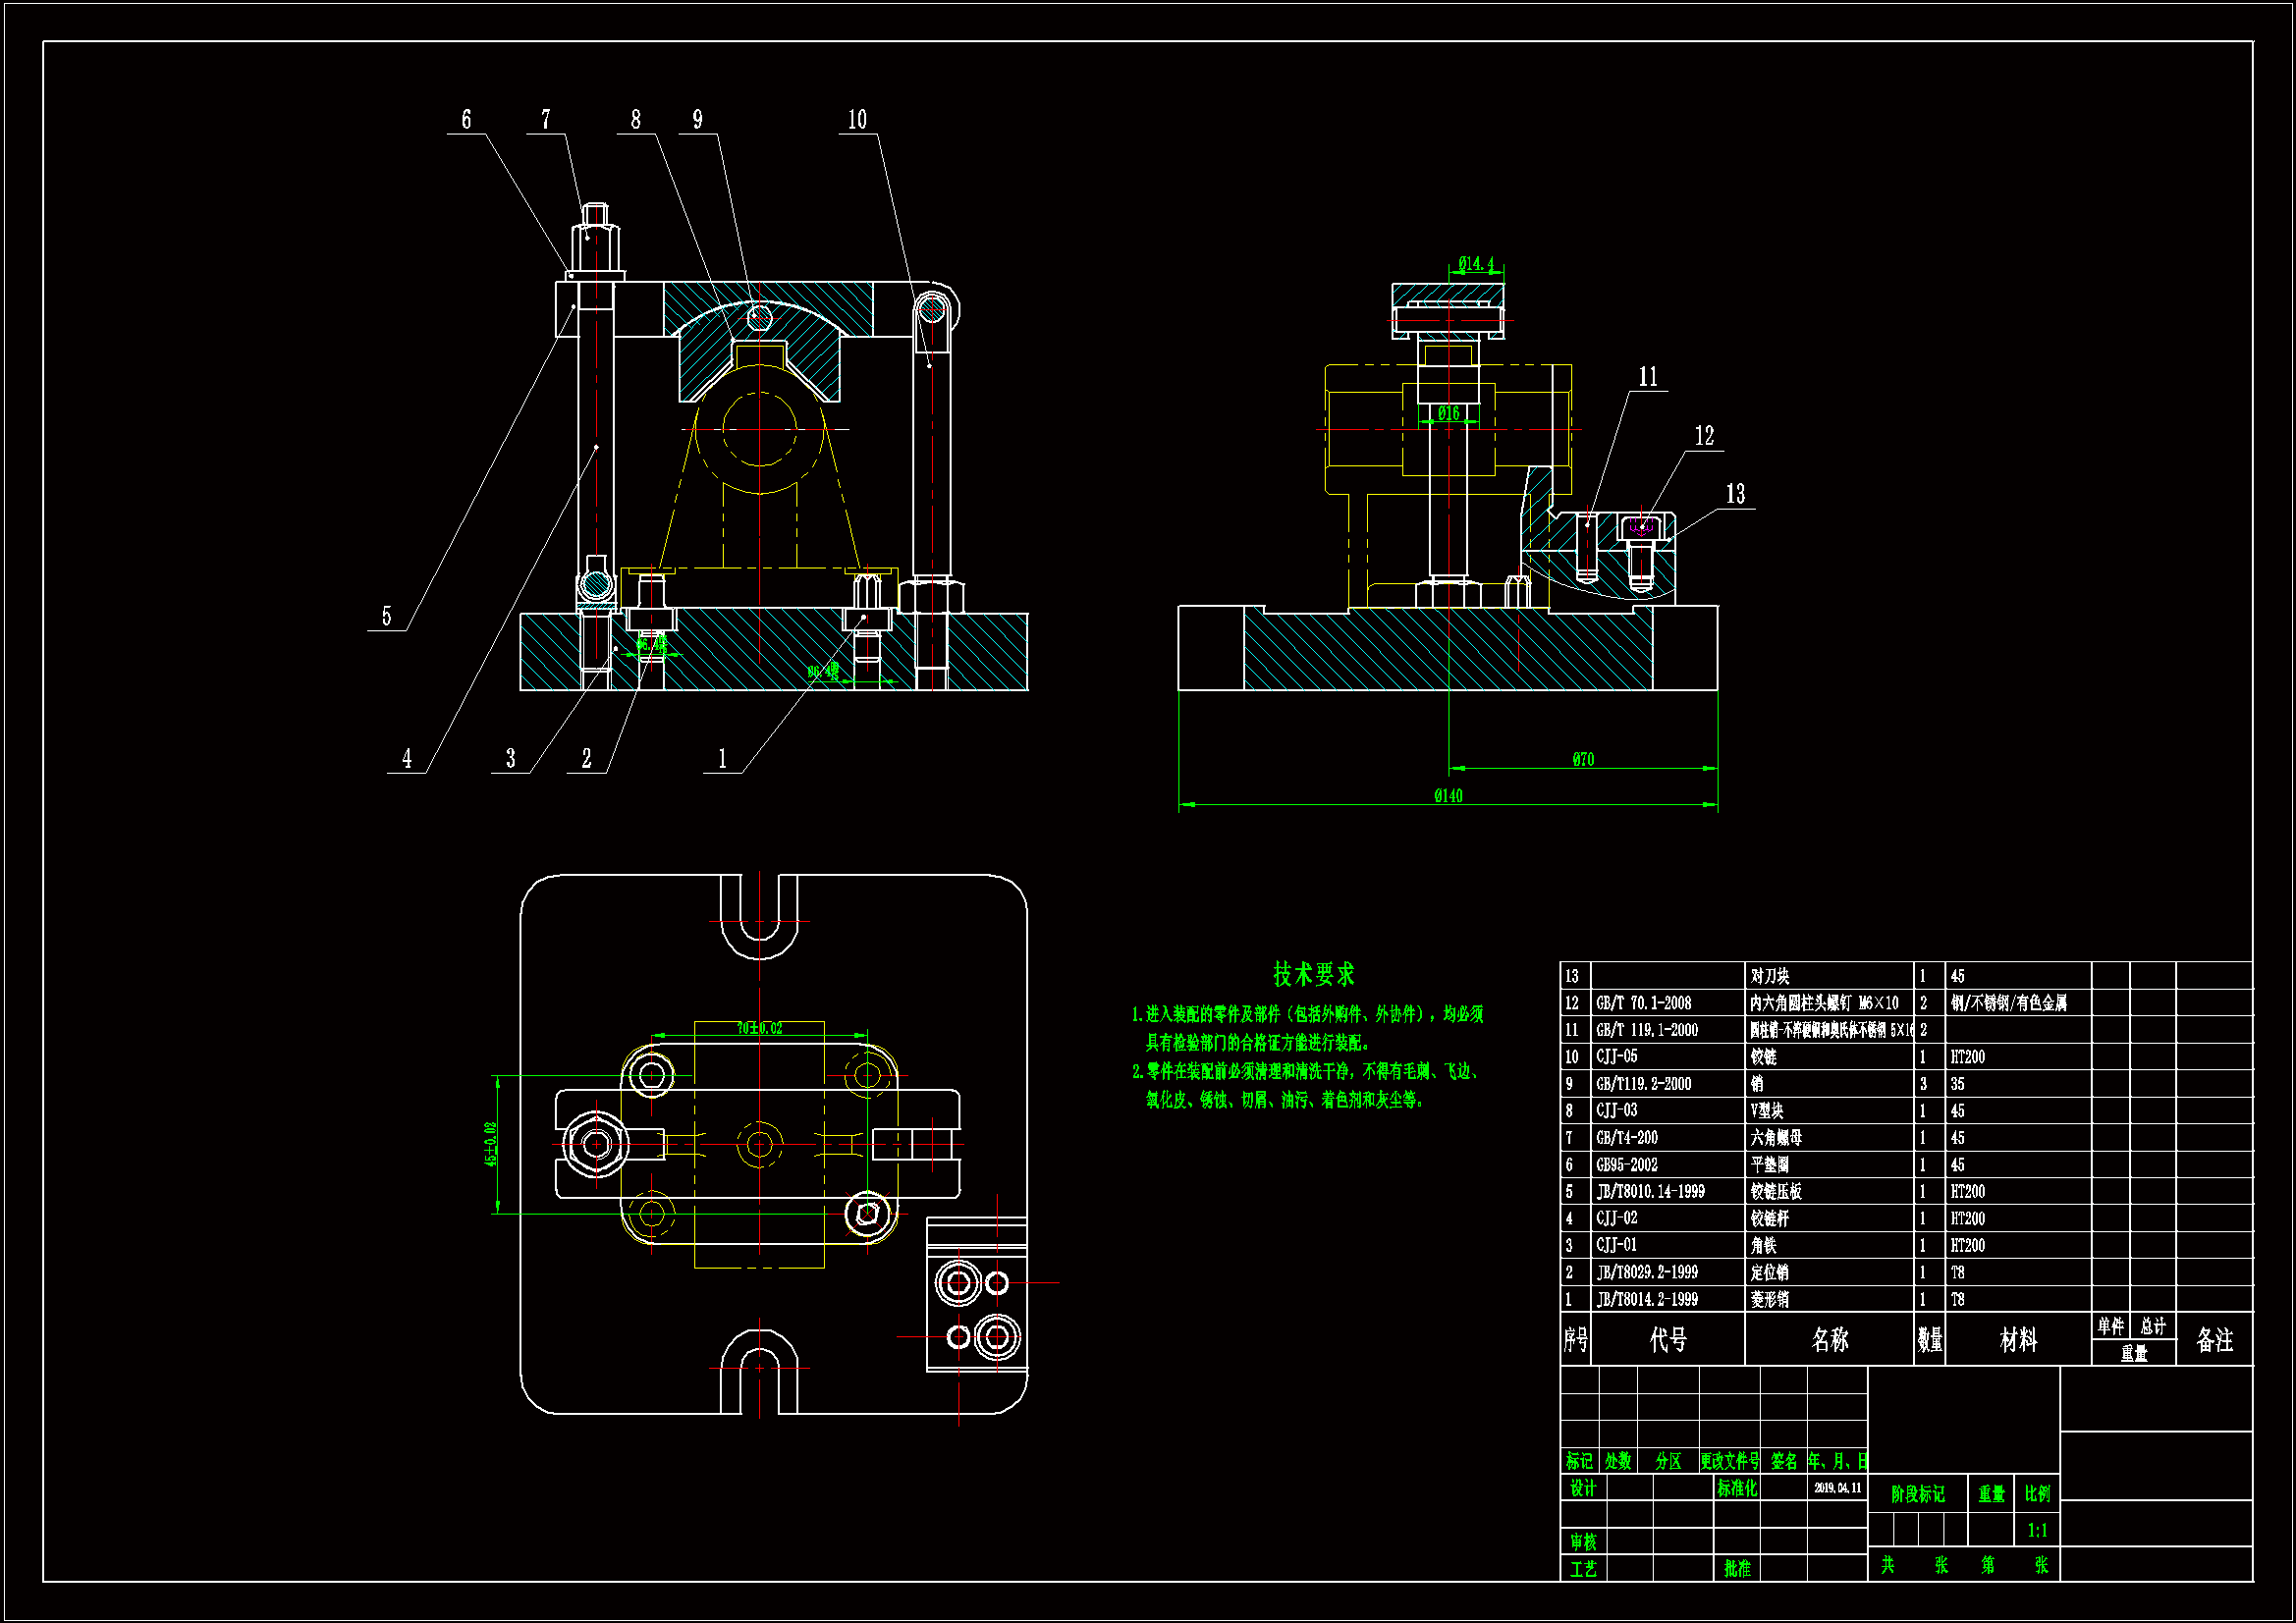Click the Ø16 dimension label
Screen dimensions: 2296x1623
click(1448, 413)
